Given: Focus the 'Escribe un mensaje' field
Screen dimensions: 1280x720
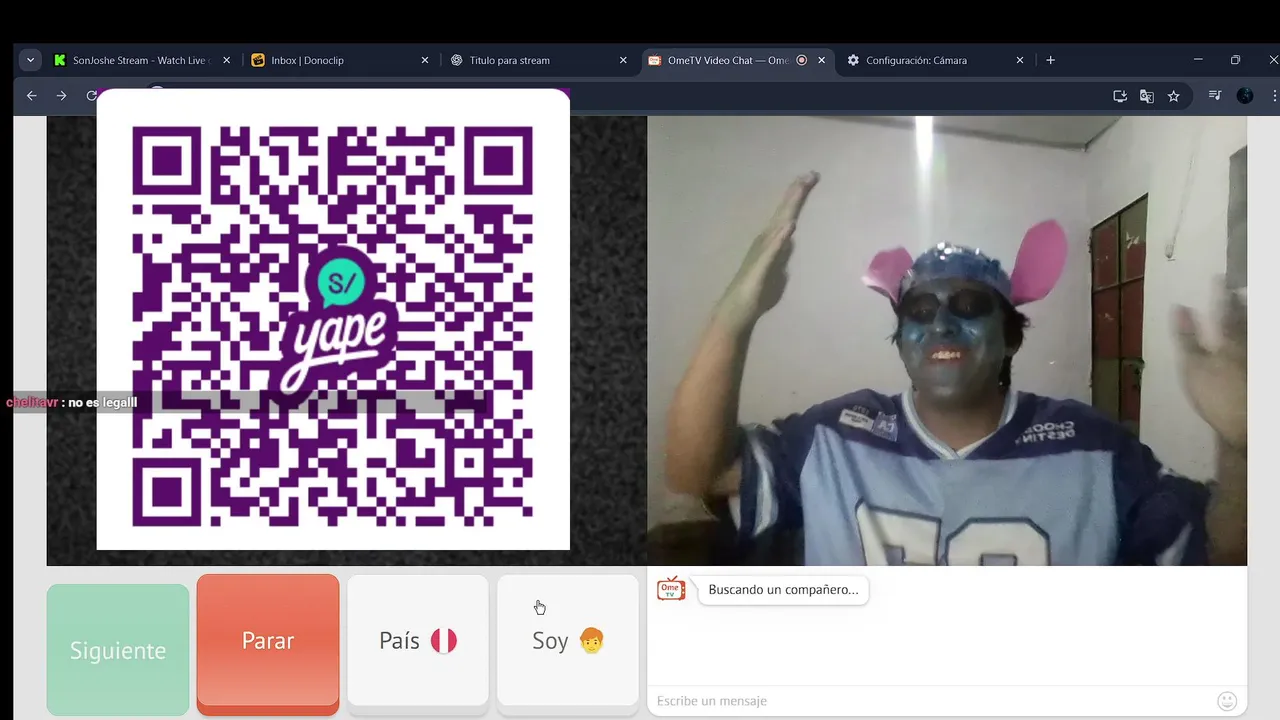Looking at the screenshot, I should [930, 701].
